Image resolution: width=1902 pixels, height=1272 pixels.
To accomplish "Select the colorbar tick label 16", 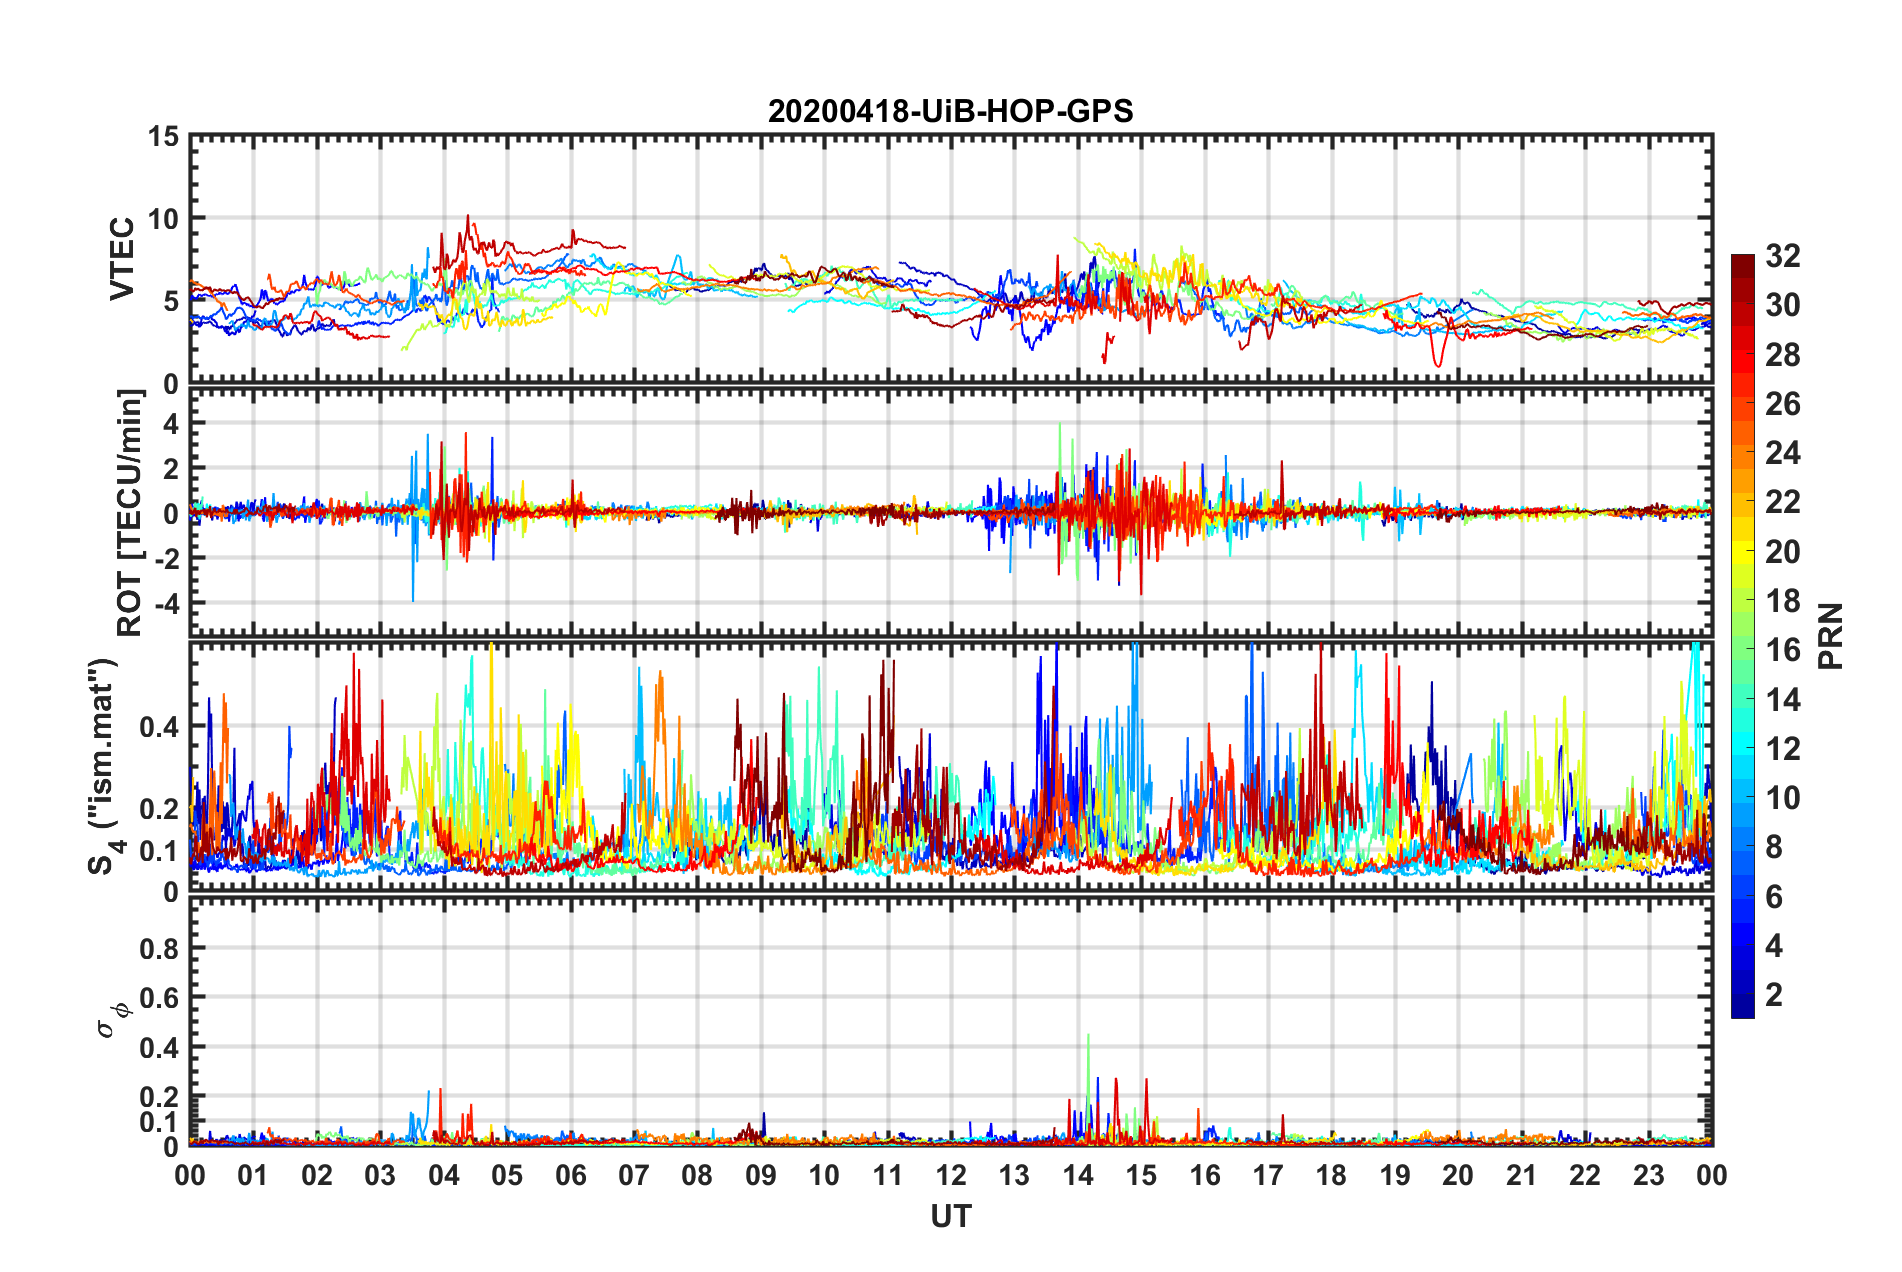I will pos(1782,650).
